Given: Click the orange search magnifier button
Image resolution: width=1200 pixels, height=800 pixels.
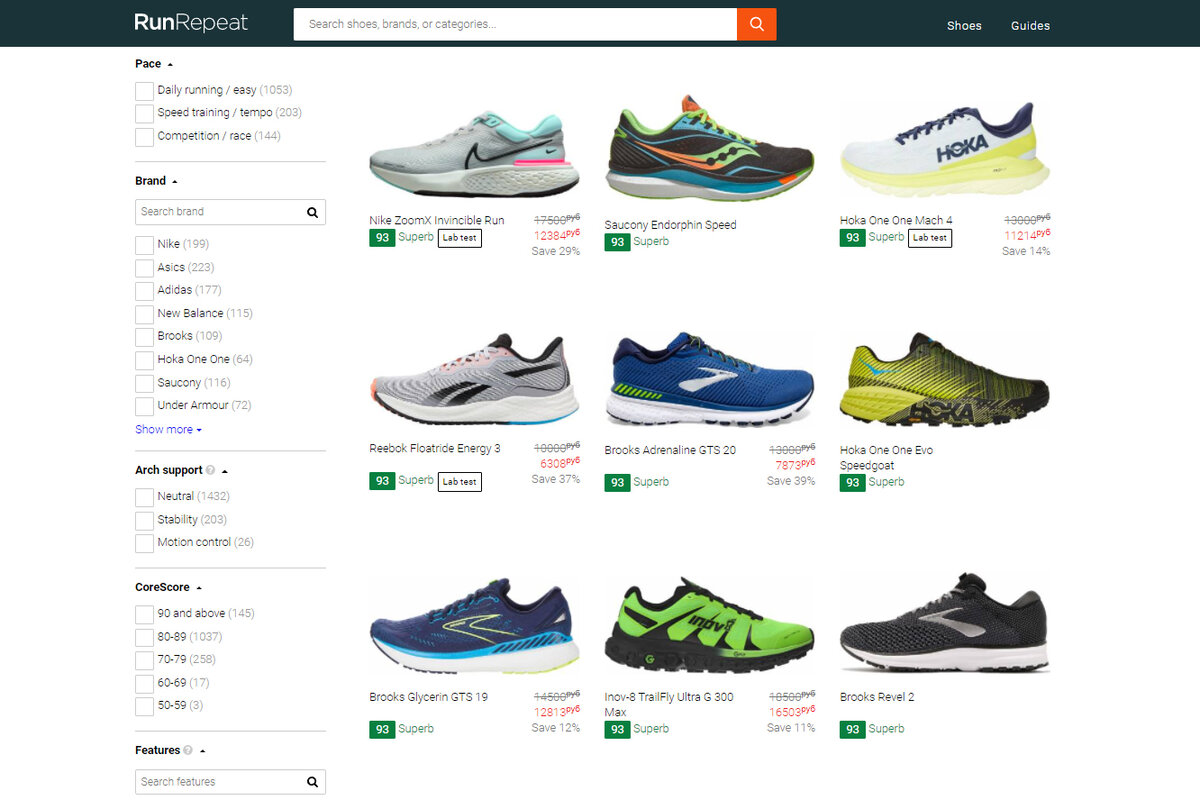Looking at the screenshot, I should [x=756, y=24].
